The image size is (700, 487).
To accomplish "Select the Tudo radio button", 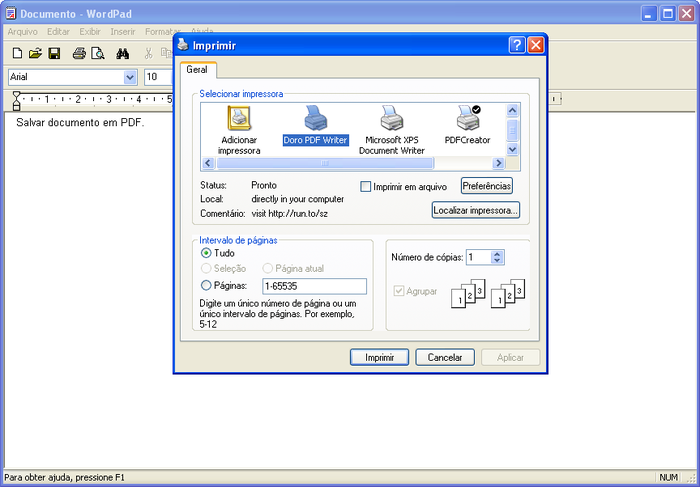I will point(206,253).
